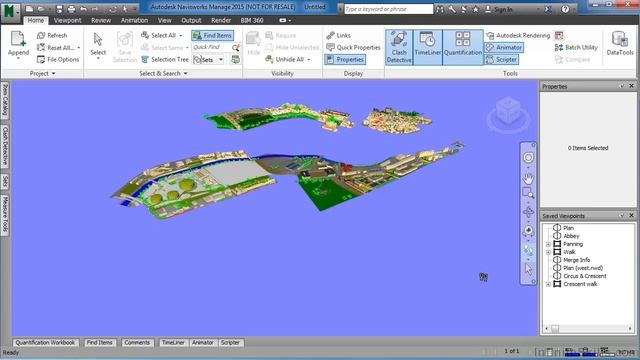Screen dimensions: 640x360
Task: Switch to the Output ribbon tab
Action: 191,20
